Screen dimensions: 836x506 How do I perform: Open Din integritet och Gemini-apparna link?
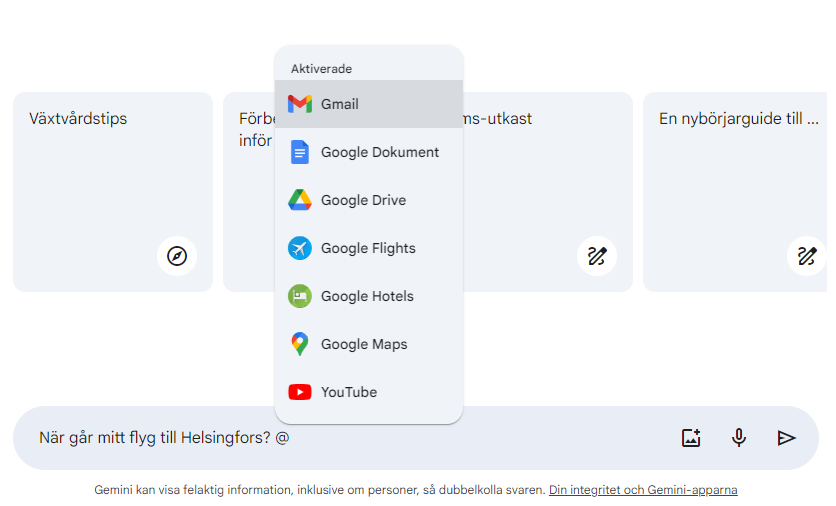click(643, 490)
